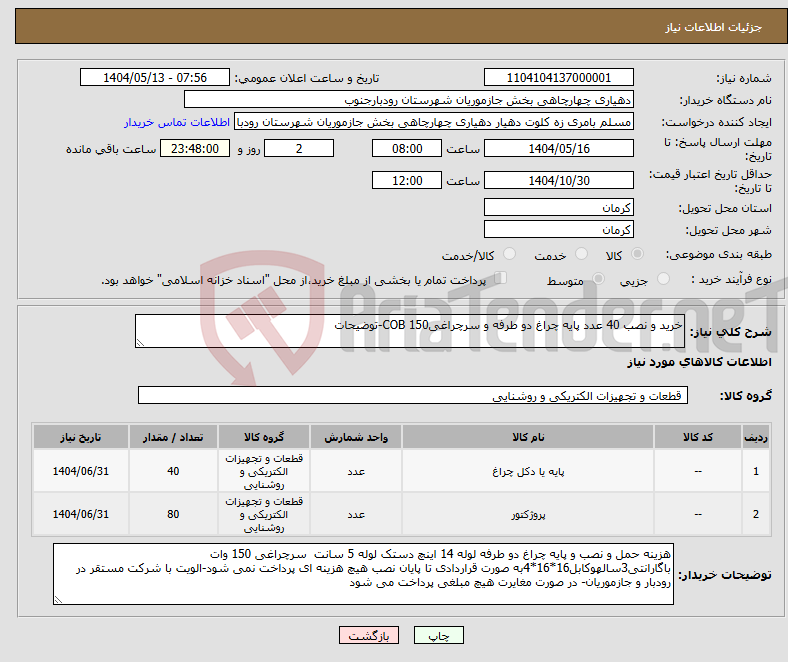Image resolution: width=788 pixels, height=662 pixels.
Task: Click the goods group cell in row 2
Action: [264, 514]
